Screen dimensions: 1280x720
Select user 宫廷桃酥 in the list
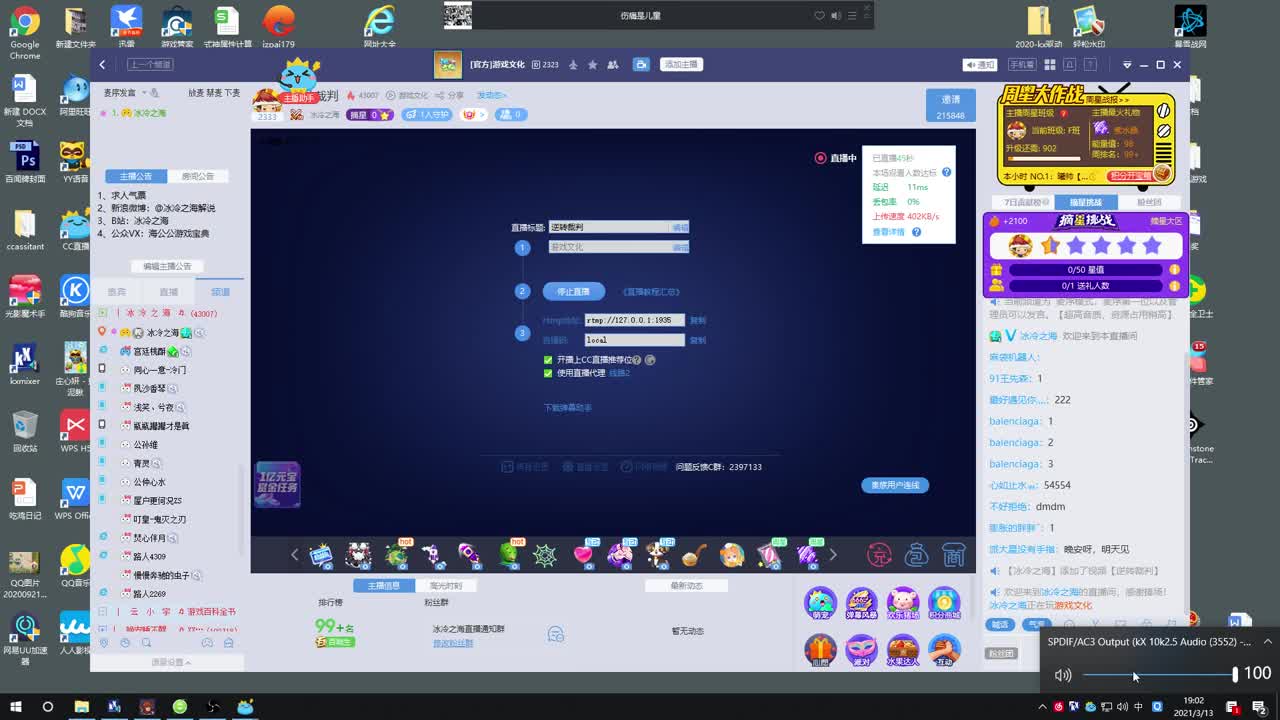(x=150, y=351)
